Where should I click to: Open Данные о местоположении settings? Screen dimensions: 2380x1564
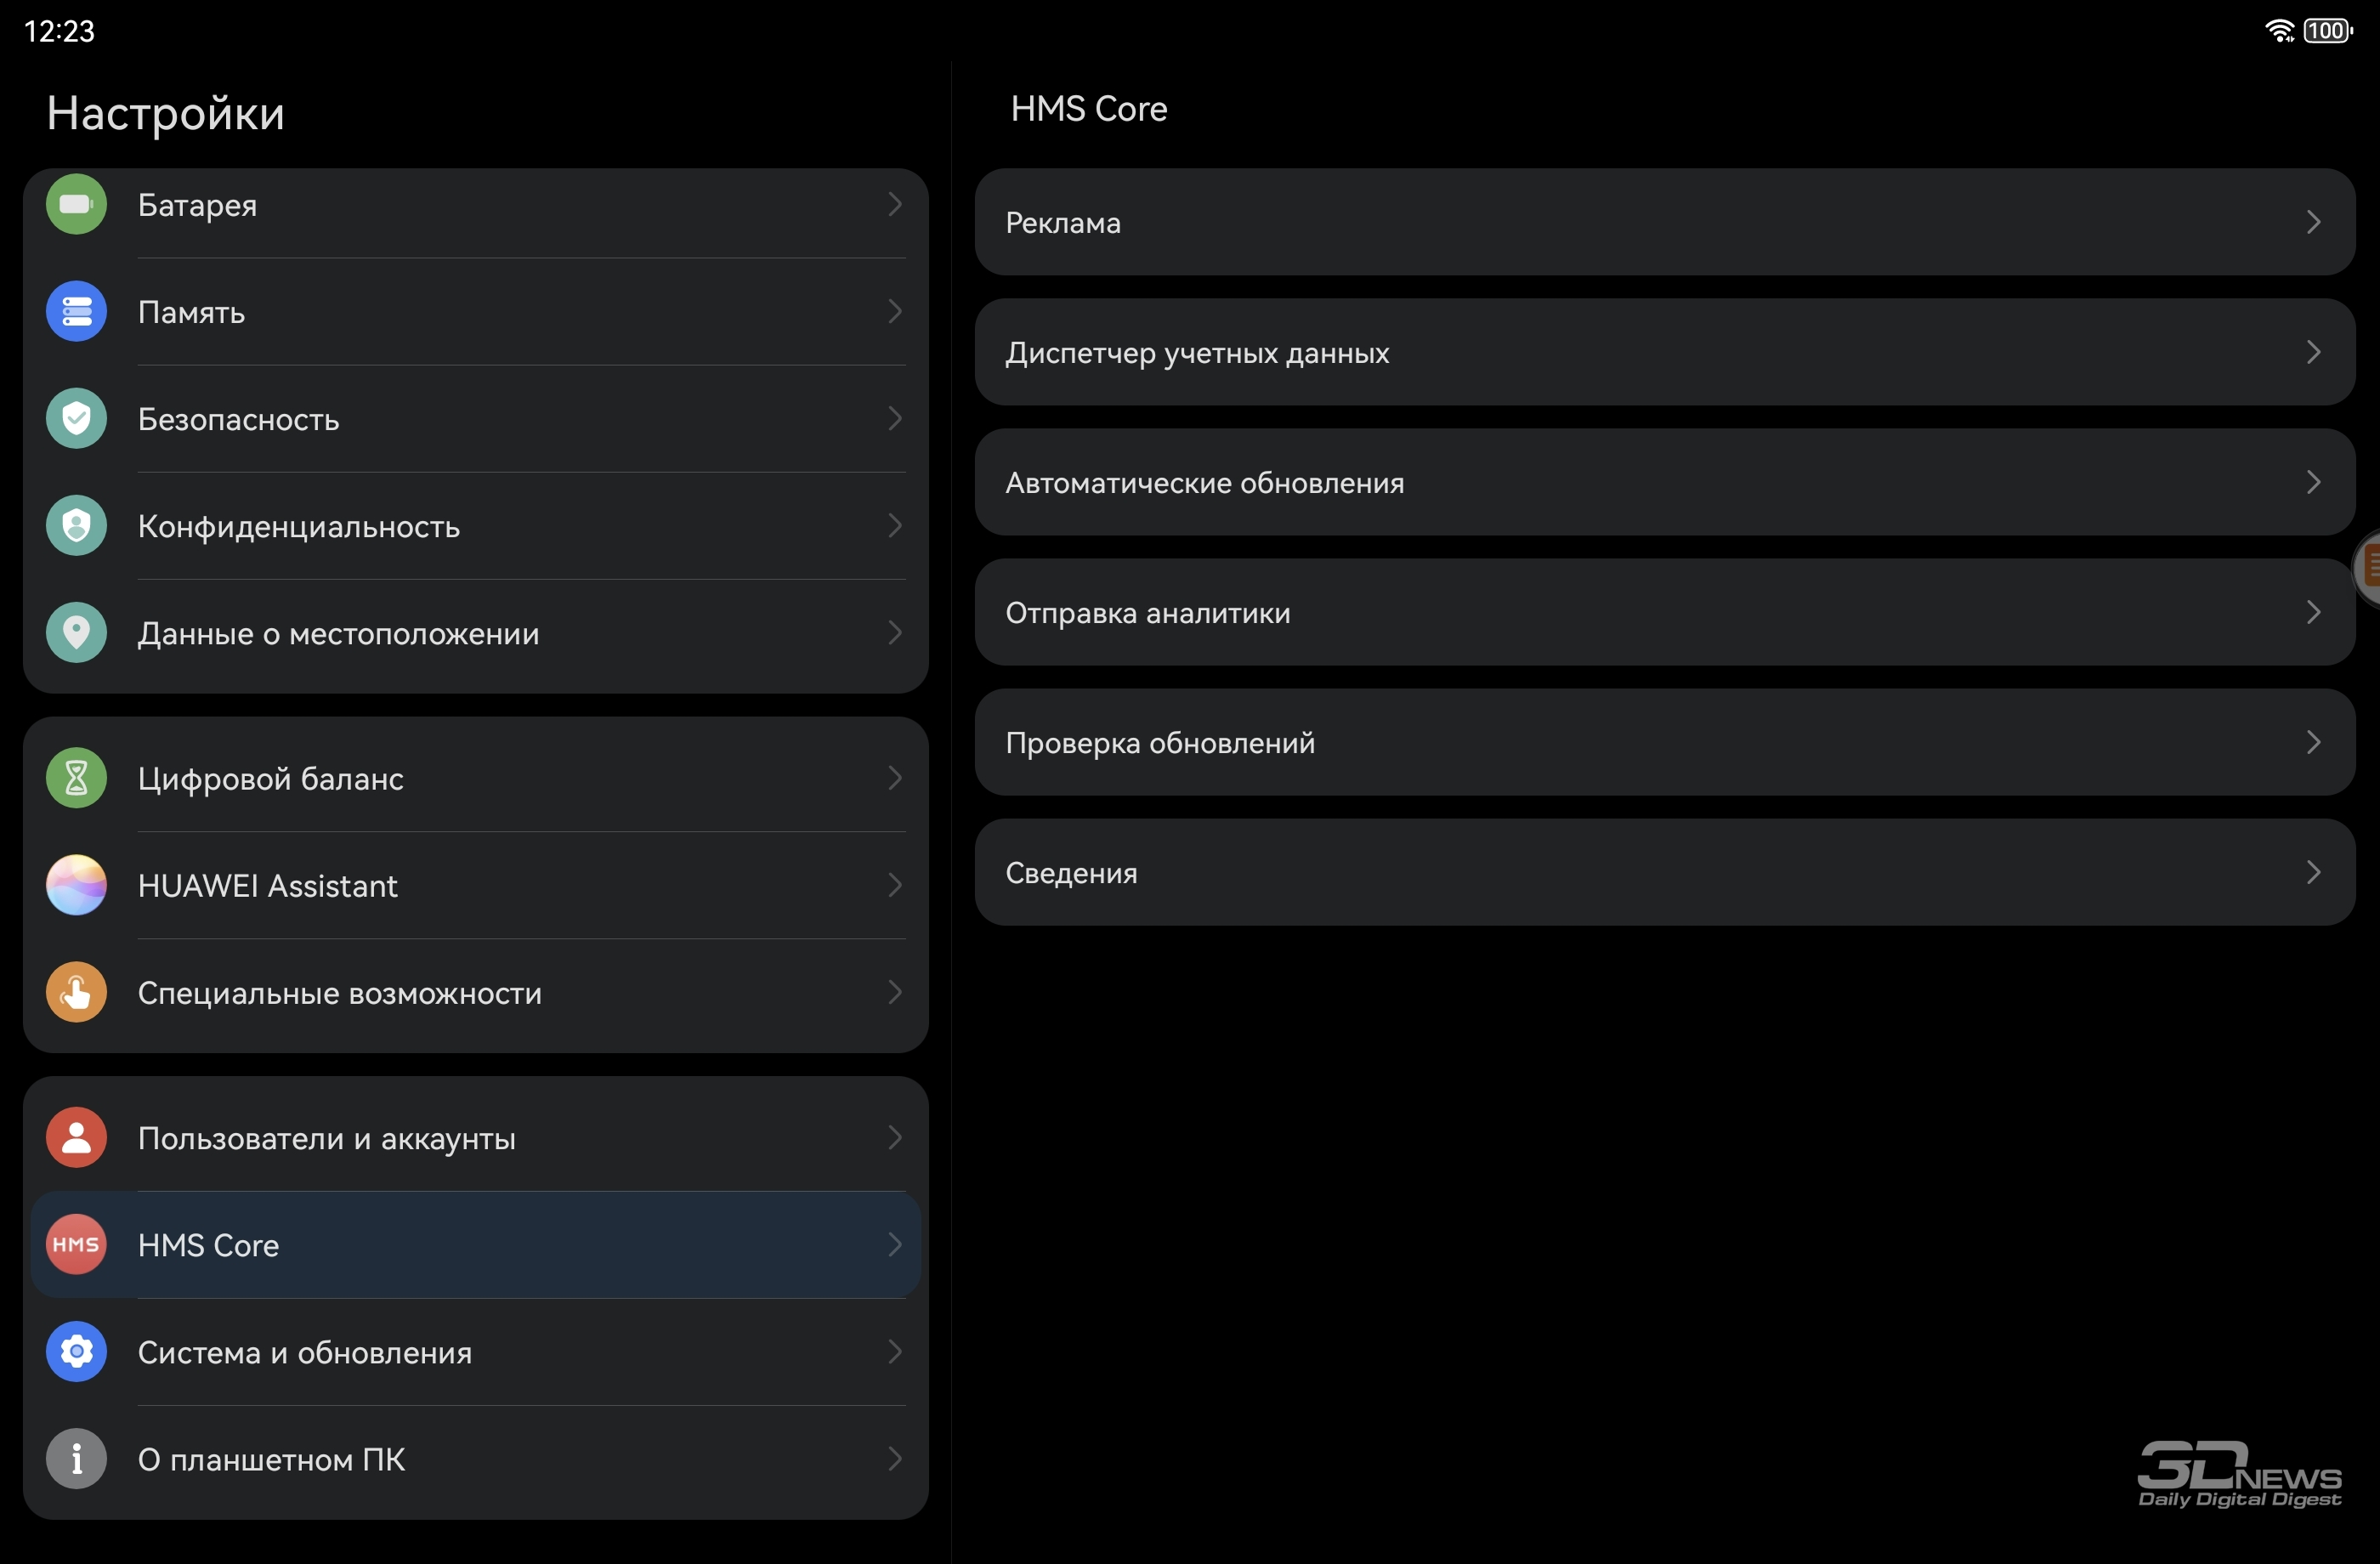[476, 633]
